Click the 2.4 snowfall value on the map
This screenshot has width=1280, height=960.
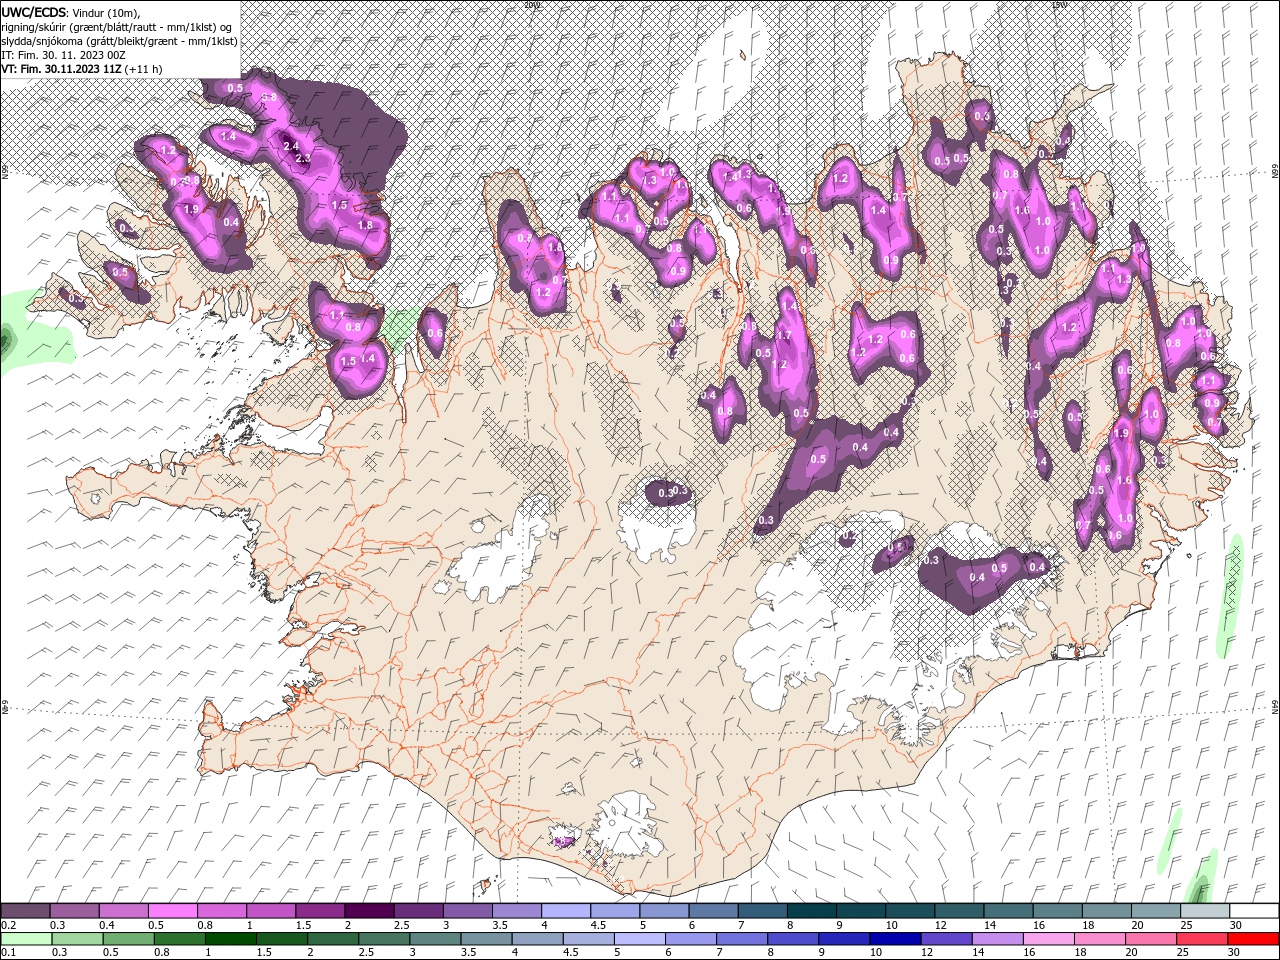point(291,146)
